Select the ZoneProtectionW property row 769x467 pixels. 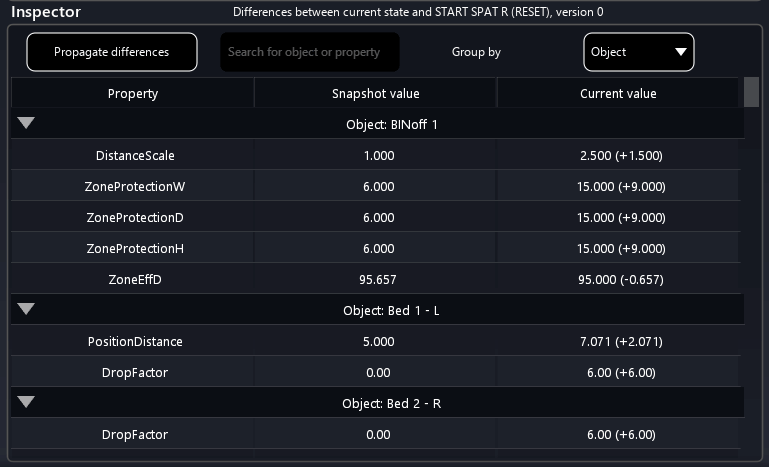tap(133, 187)
